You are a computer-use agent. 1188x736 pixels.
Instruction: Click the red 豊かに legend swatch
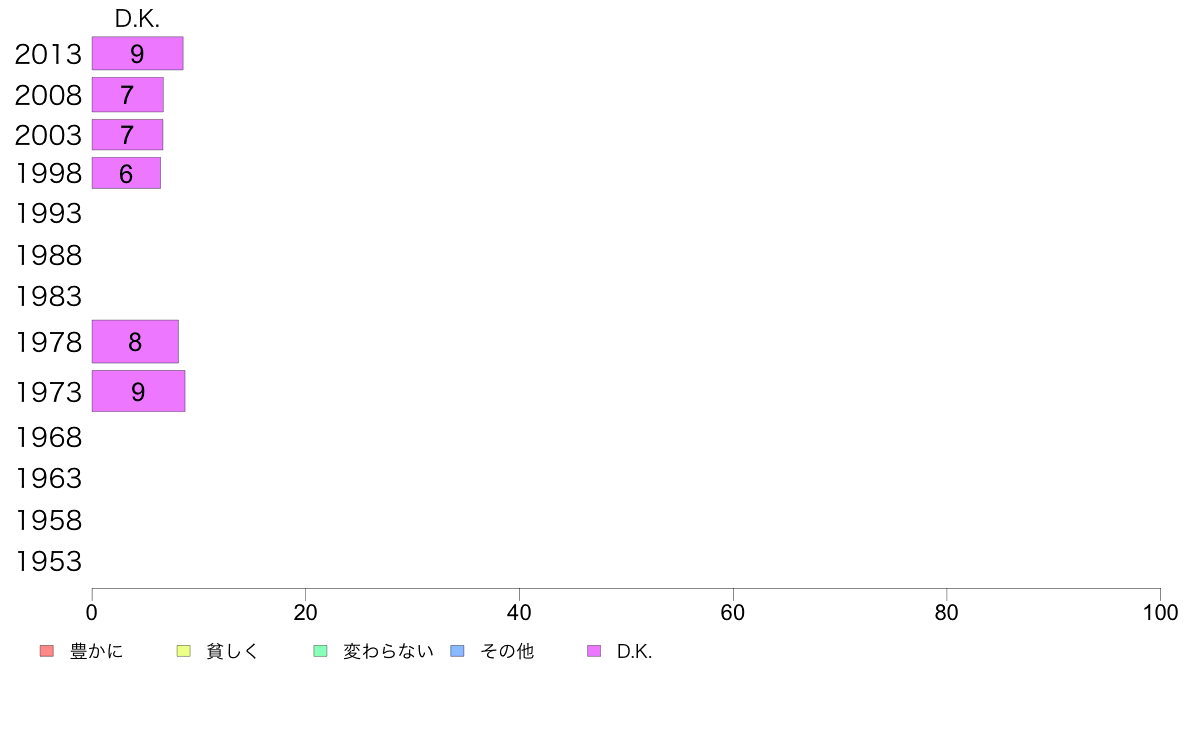pyautogui.click(x=47, y=651)
